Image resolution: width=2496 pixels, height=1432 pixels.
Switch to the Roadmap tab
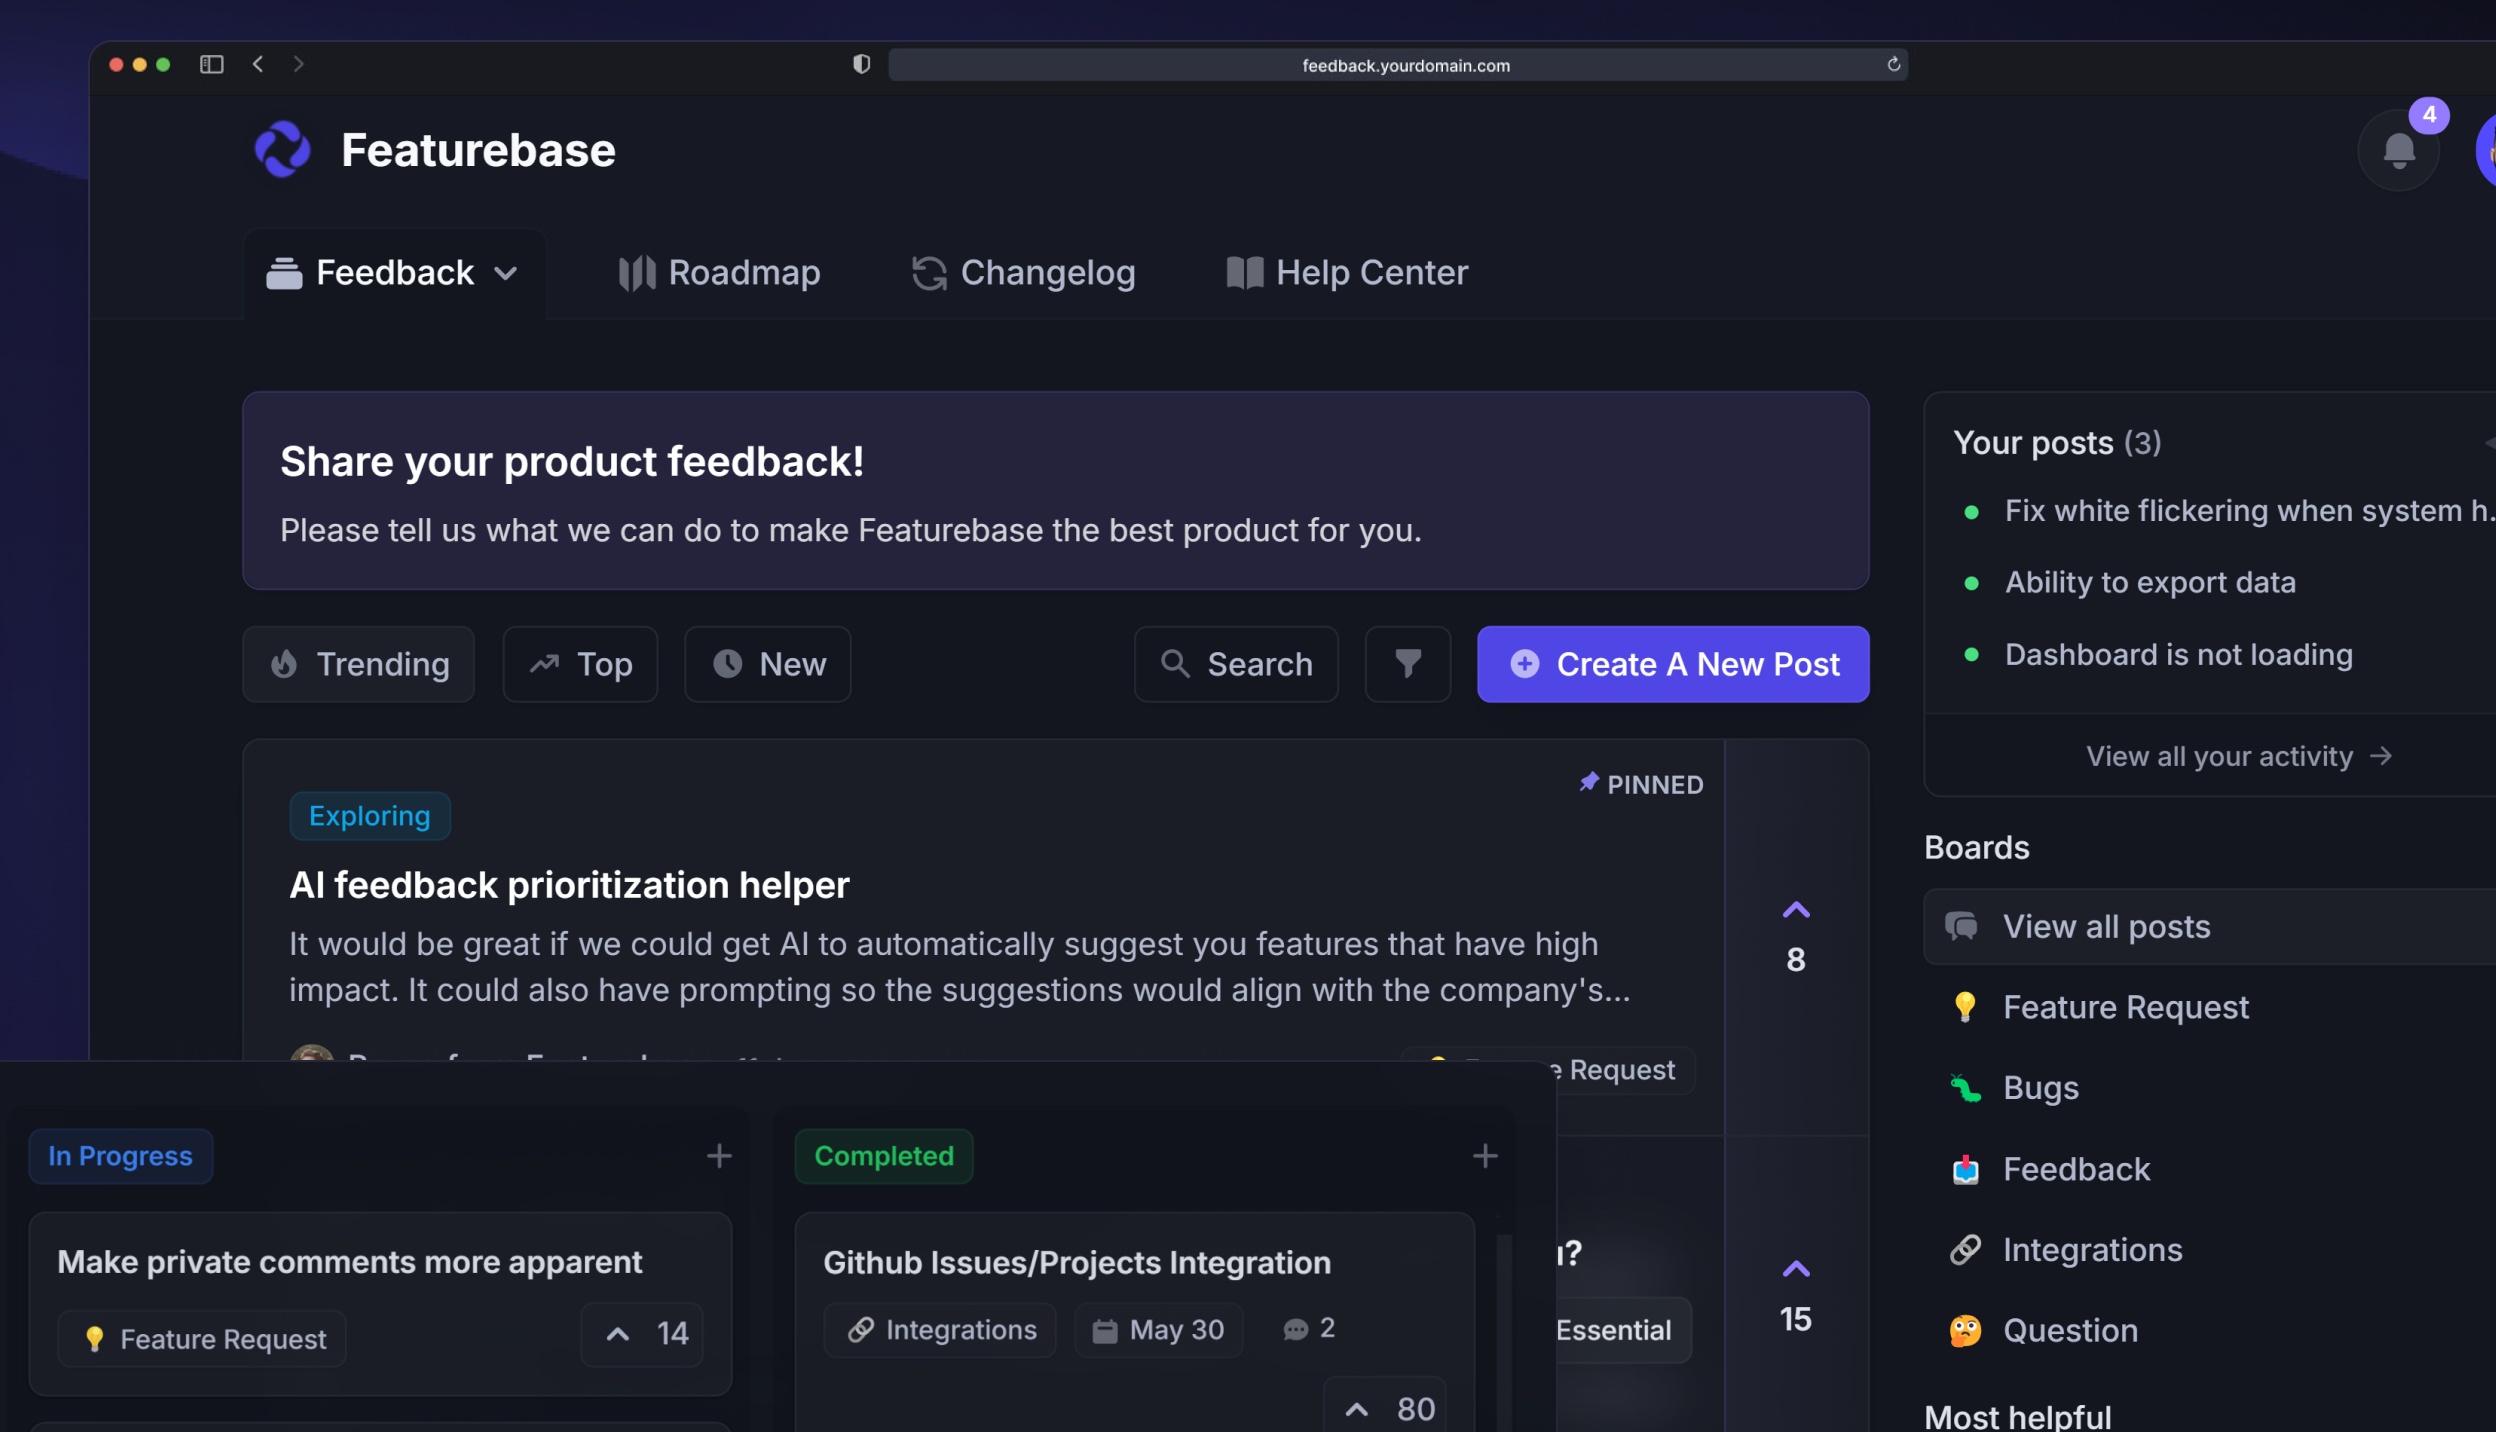point(719,273)
